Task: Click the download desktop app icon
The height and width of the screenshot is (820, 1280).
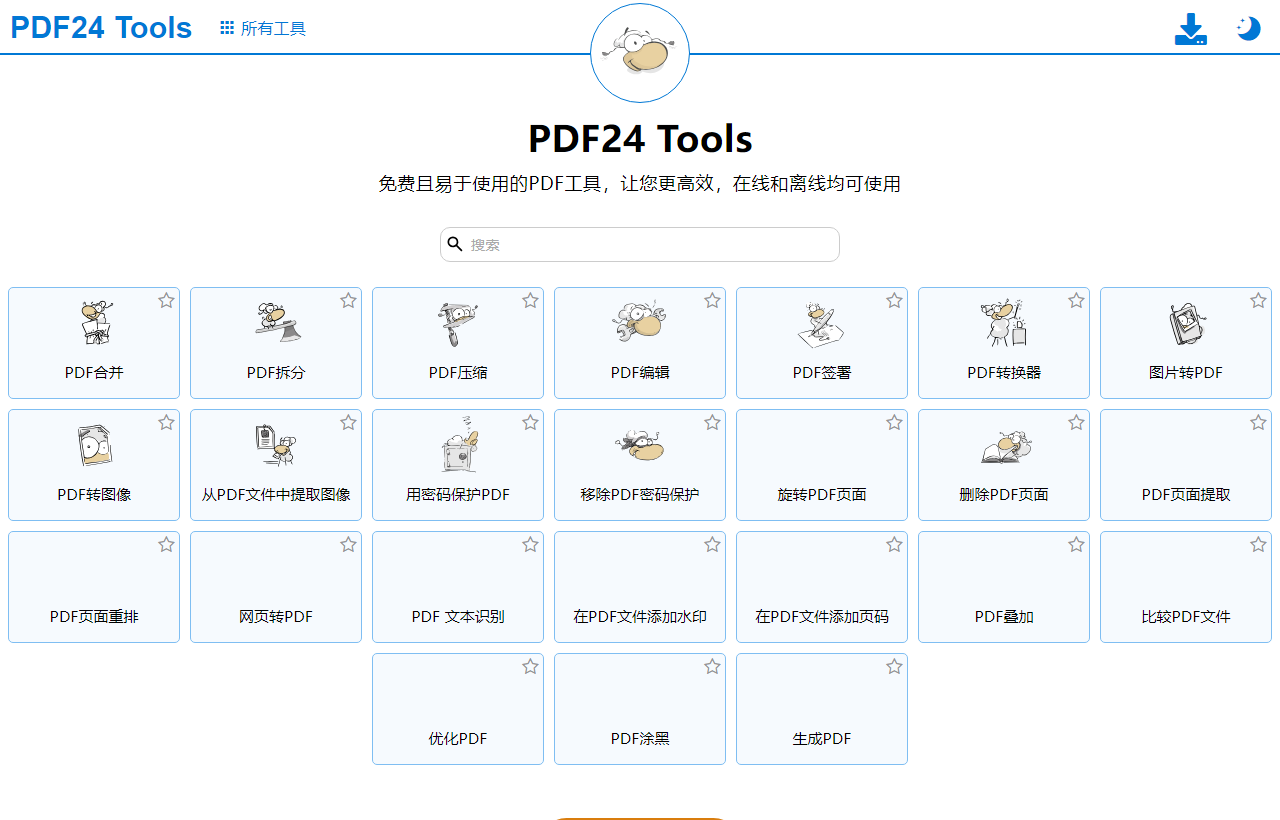Action: coord(1190,29)
